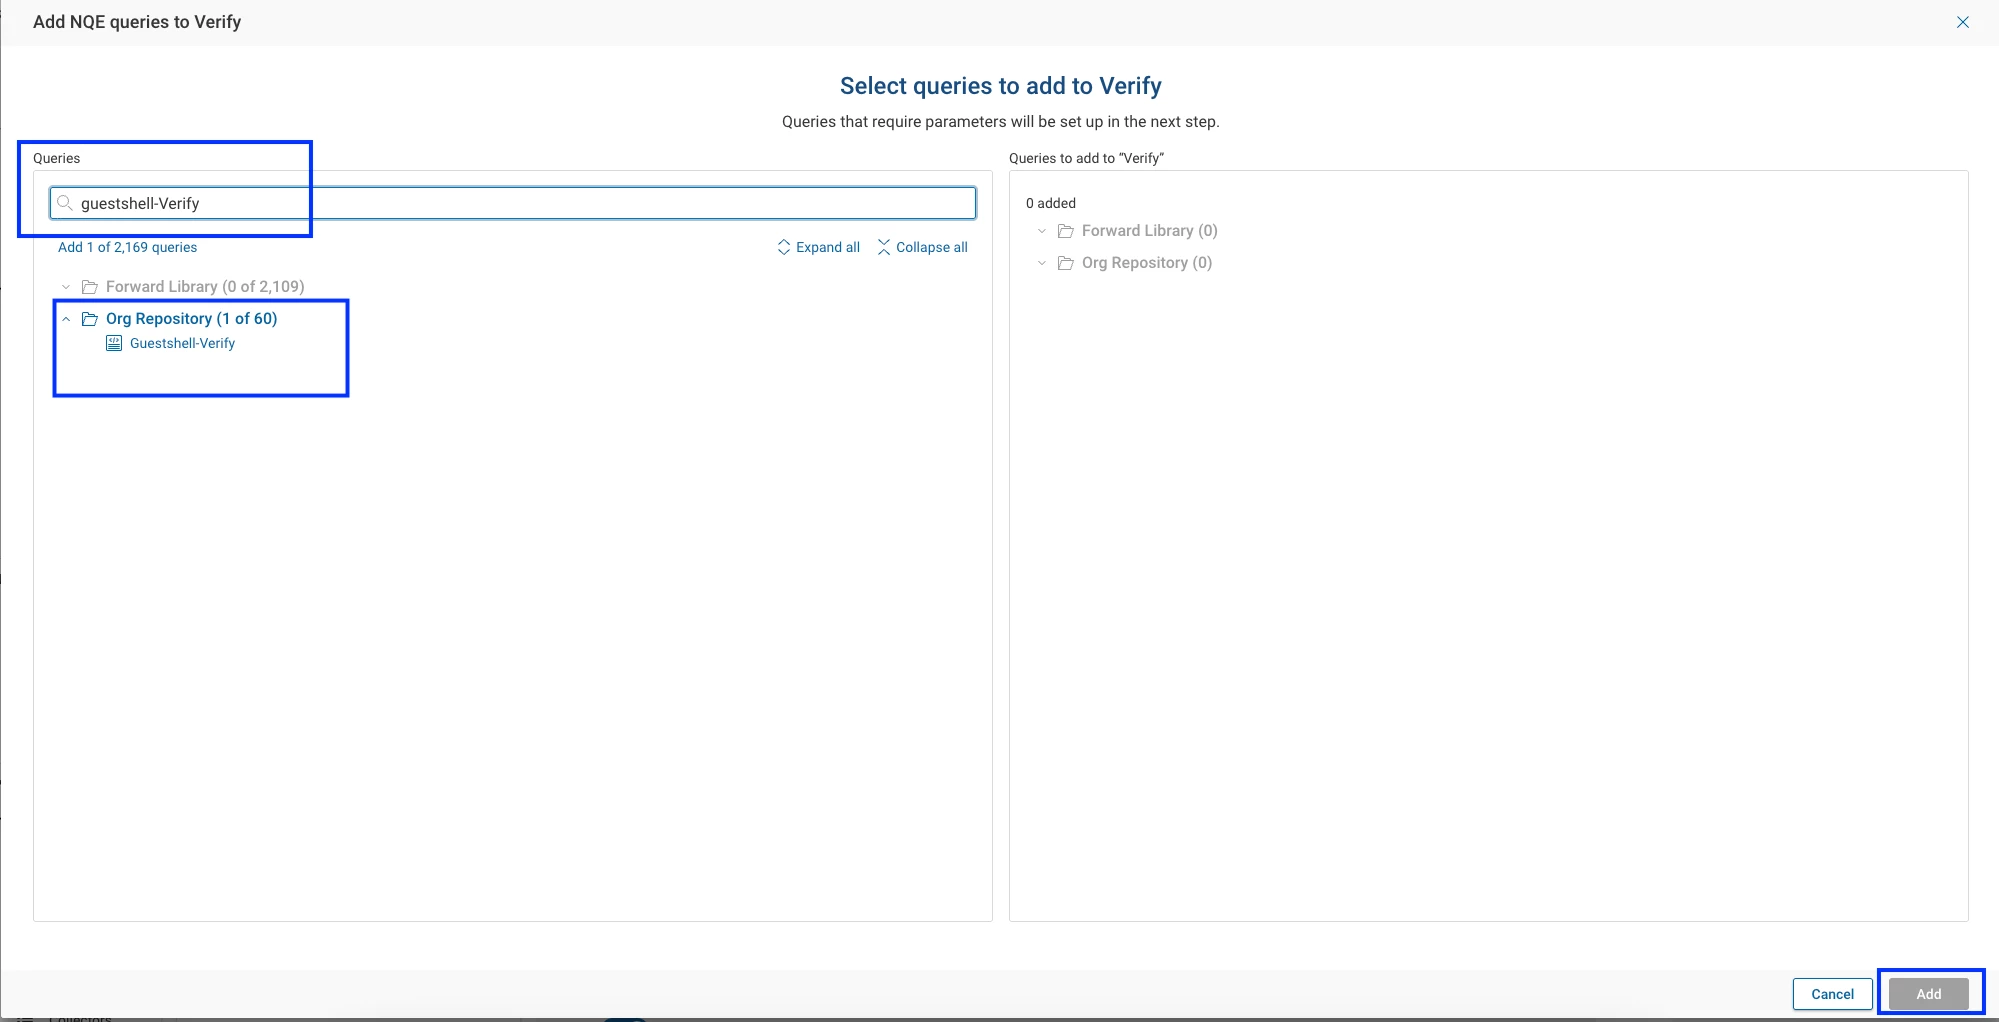
Task: Click the Collapse all cross icon
Action: 884,247
